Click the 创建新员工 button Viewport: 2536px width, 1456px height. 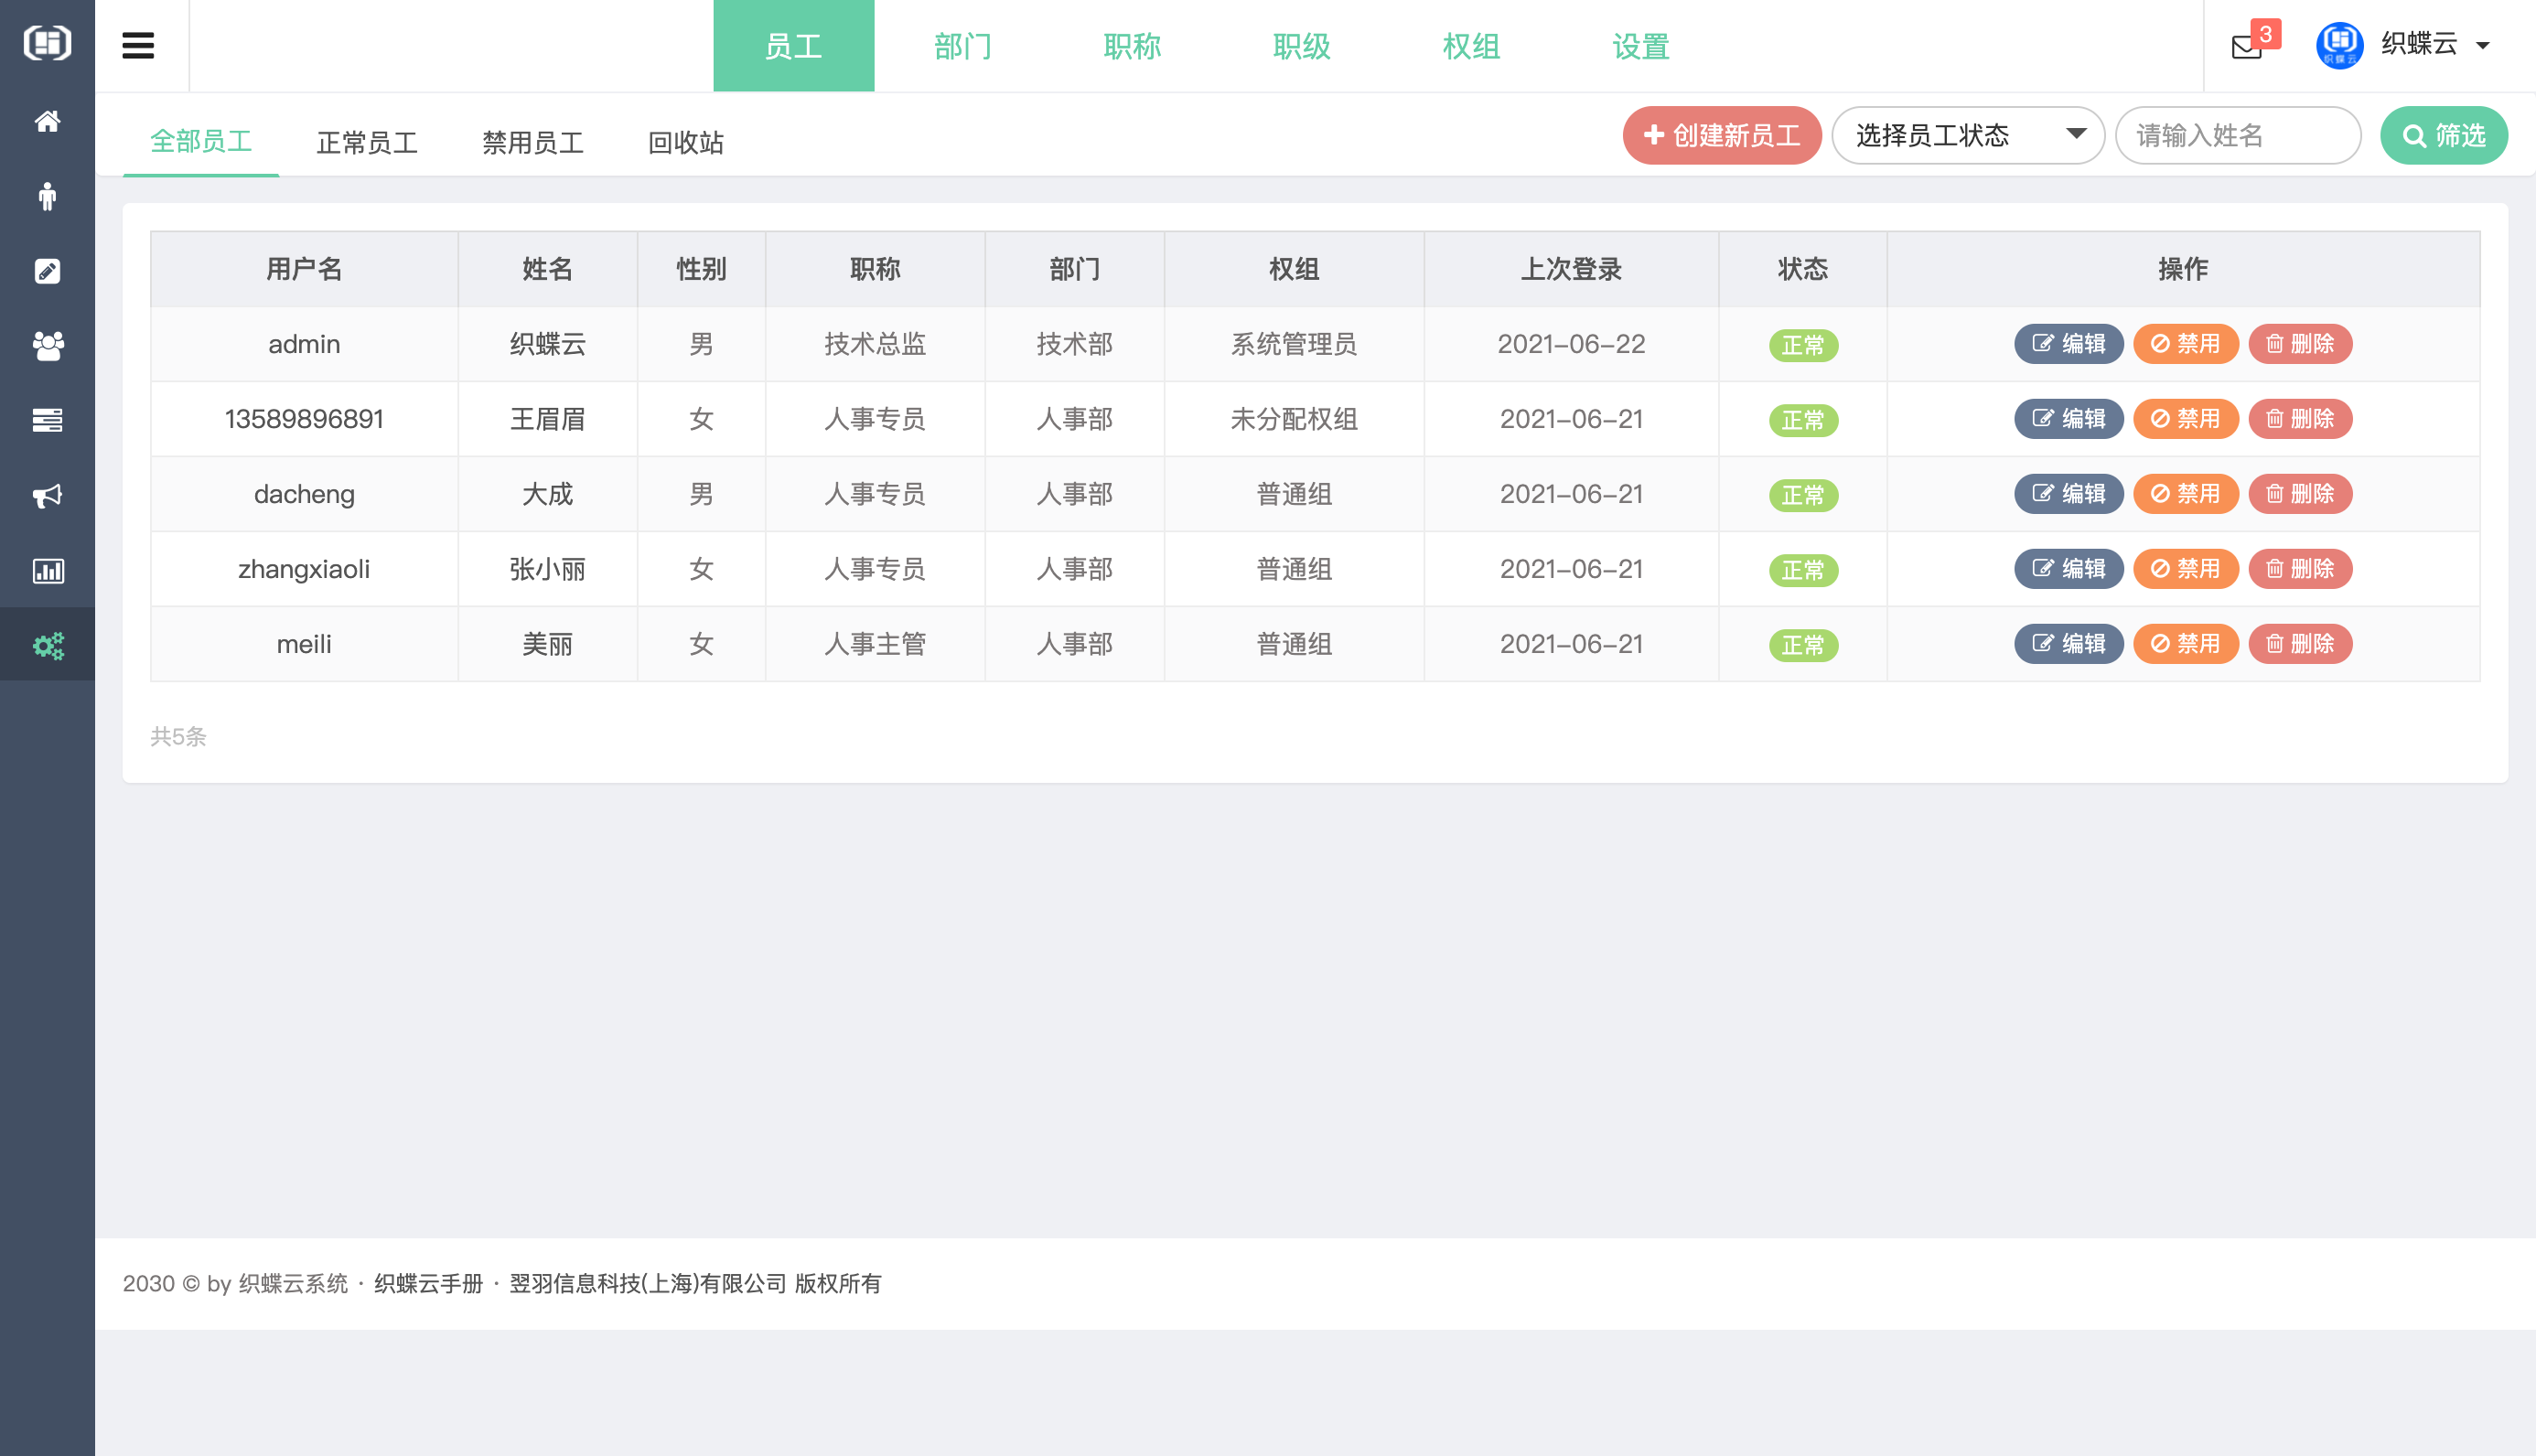pos(1721,135)
